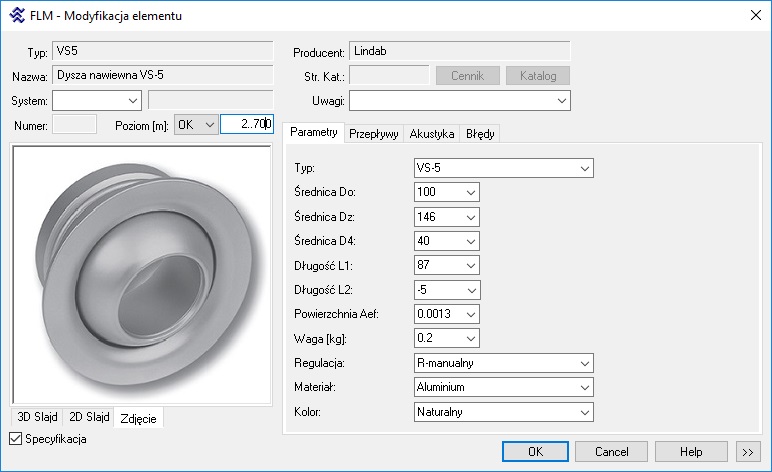This screenshot has height=472, width=772.
Task: Open the Poziom OK dropdown
Action: [x=196, y=125]
